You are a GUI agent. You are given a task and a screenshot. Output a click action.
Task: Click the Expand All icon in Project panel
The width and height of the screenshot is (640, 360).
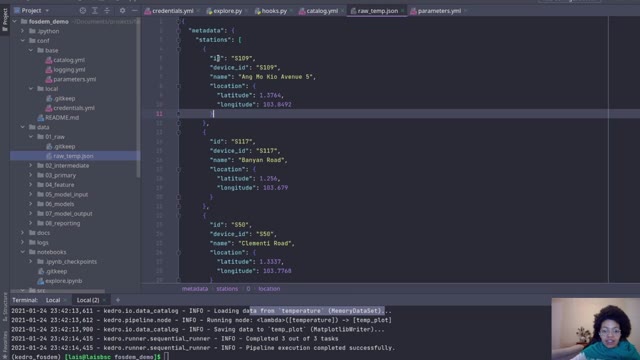pos(95,11)
